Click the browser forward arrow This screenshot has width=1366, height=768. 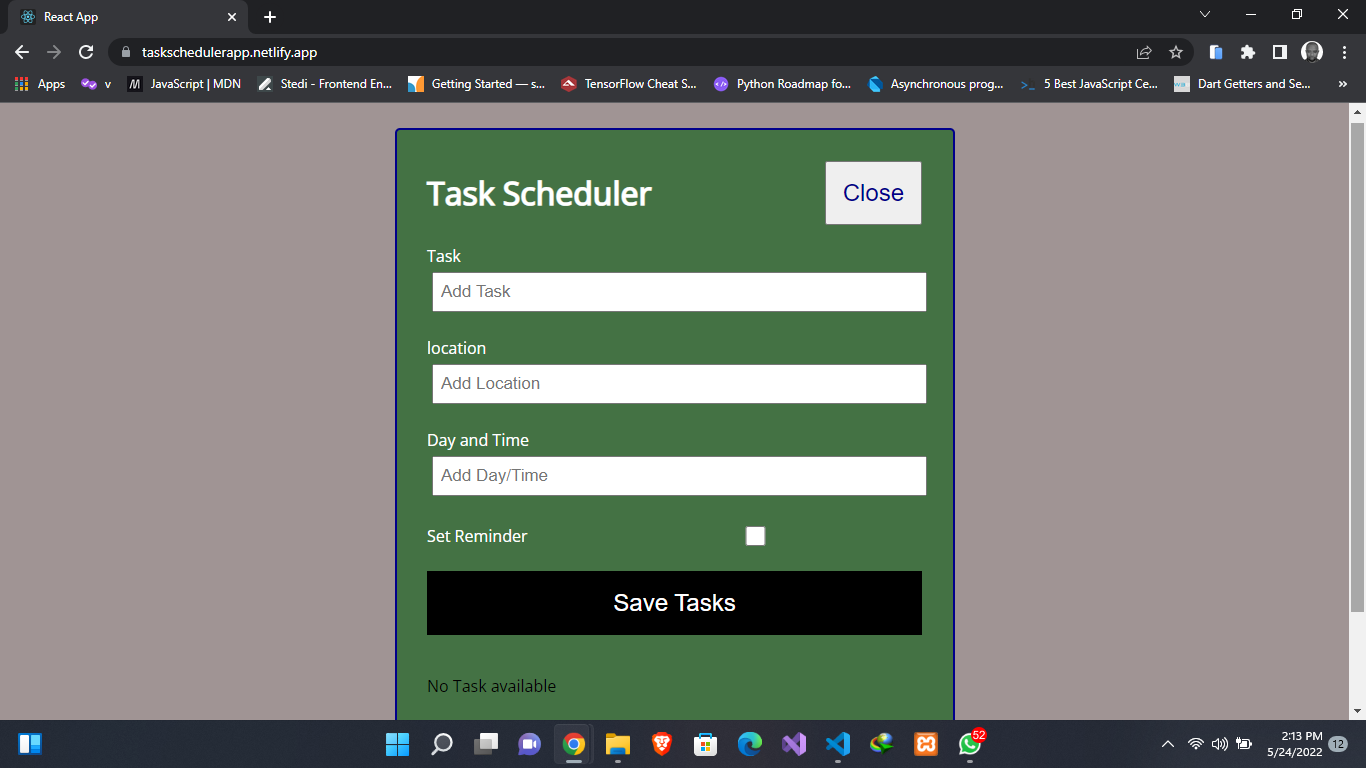54,52
